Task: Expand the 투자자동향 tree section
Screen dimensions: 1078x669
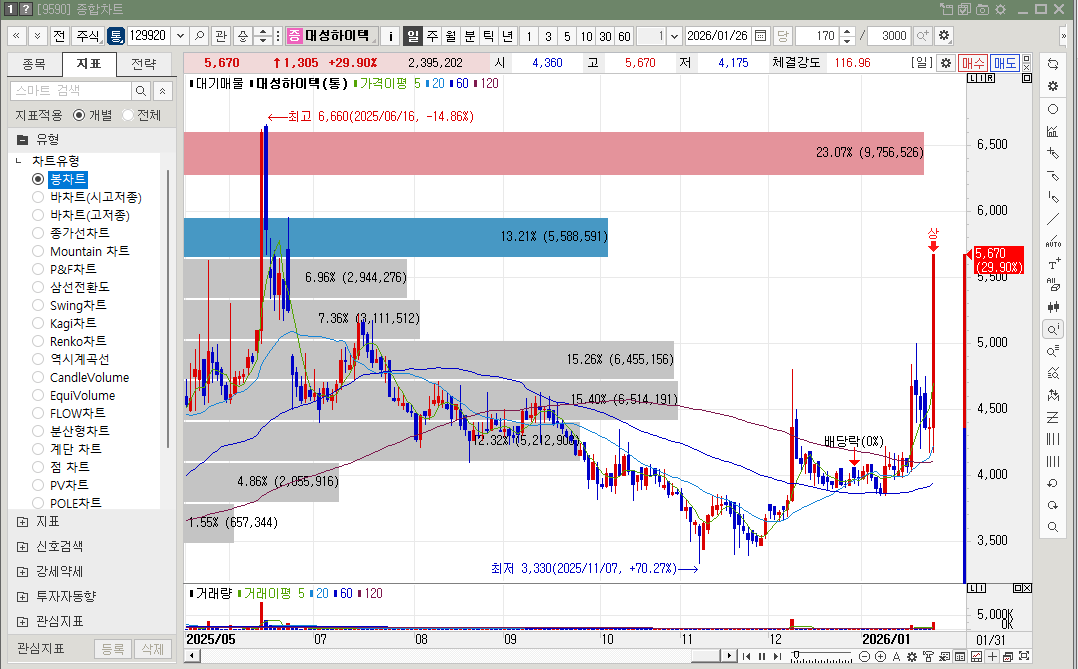Action: pos(23,597)
